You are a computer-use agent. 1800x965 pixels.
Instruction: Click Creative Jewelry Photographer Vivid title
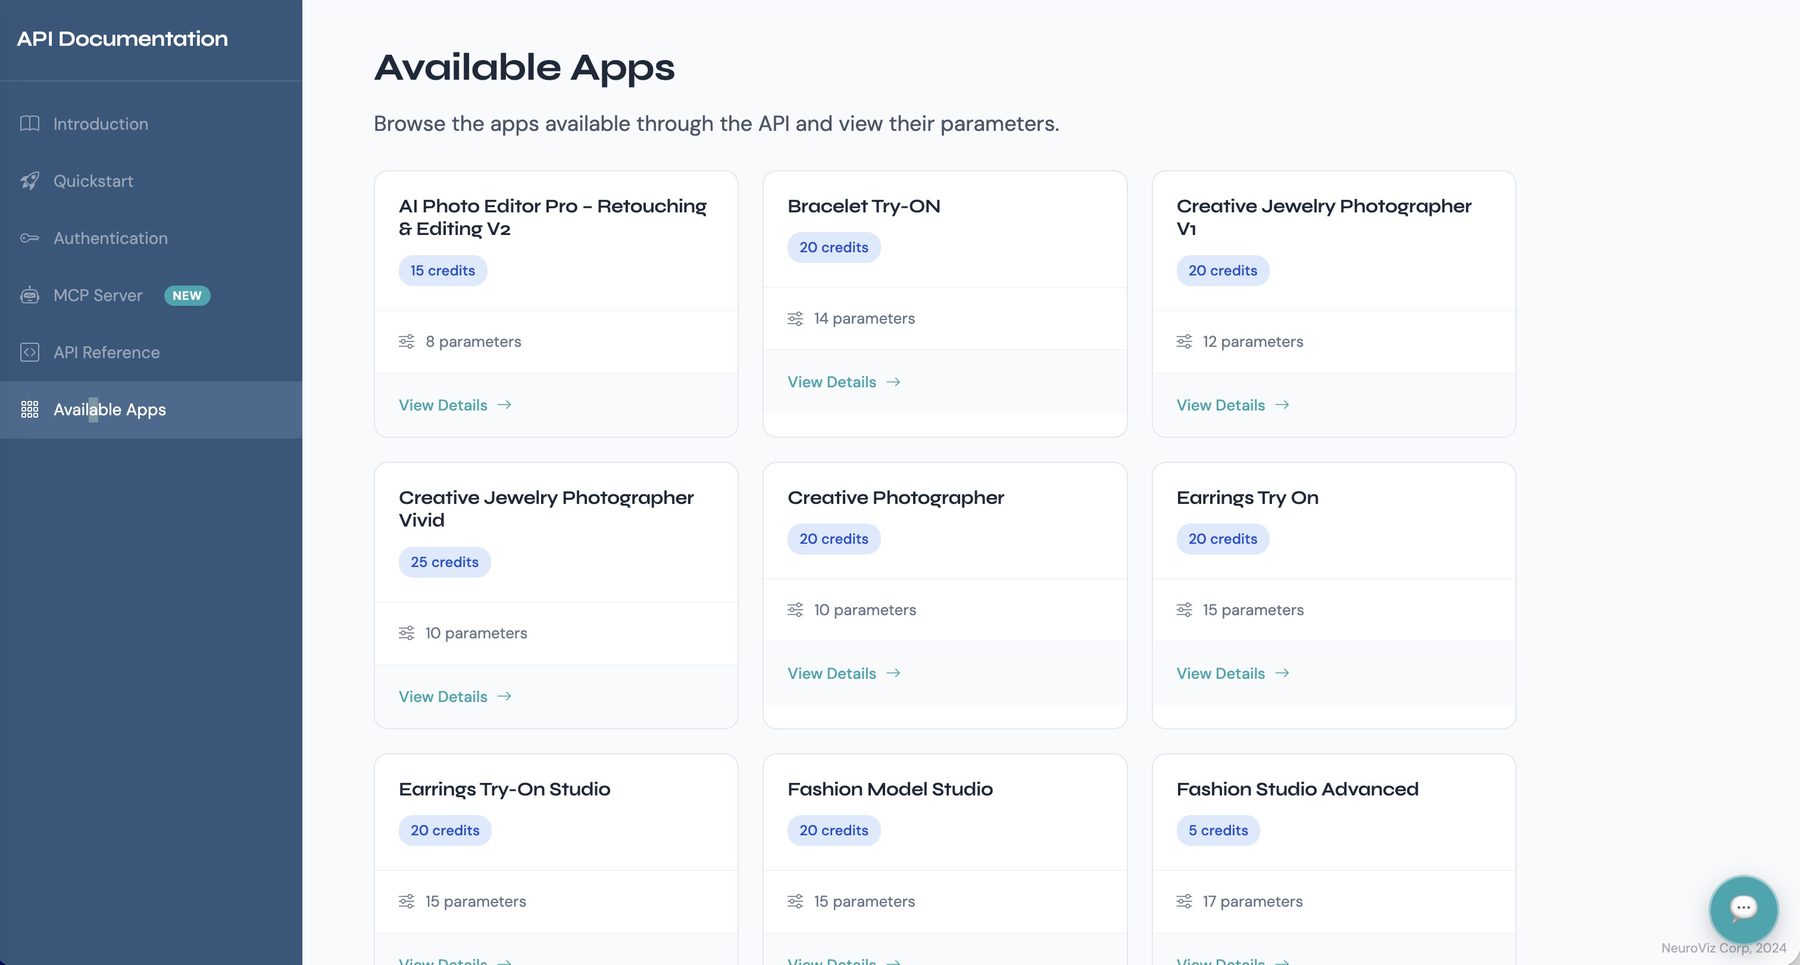pos(546,509)
